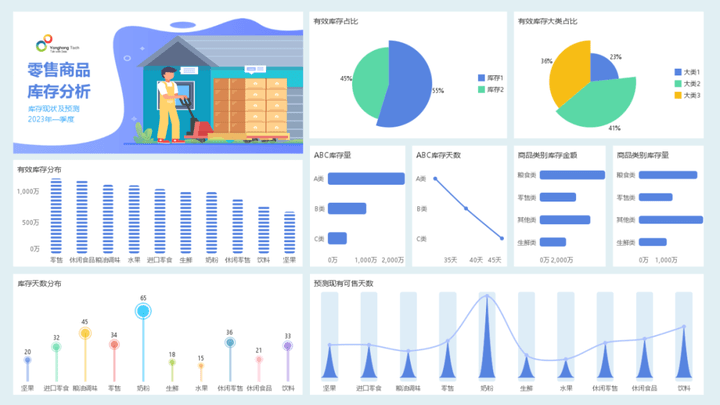720x405 pixels.
Task: Click the 坚果 striped bar in 有效库存分布
Action: pos(289,232)
